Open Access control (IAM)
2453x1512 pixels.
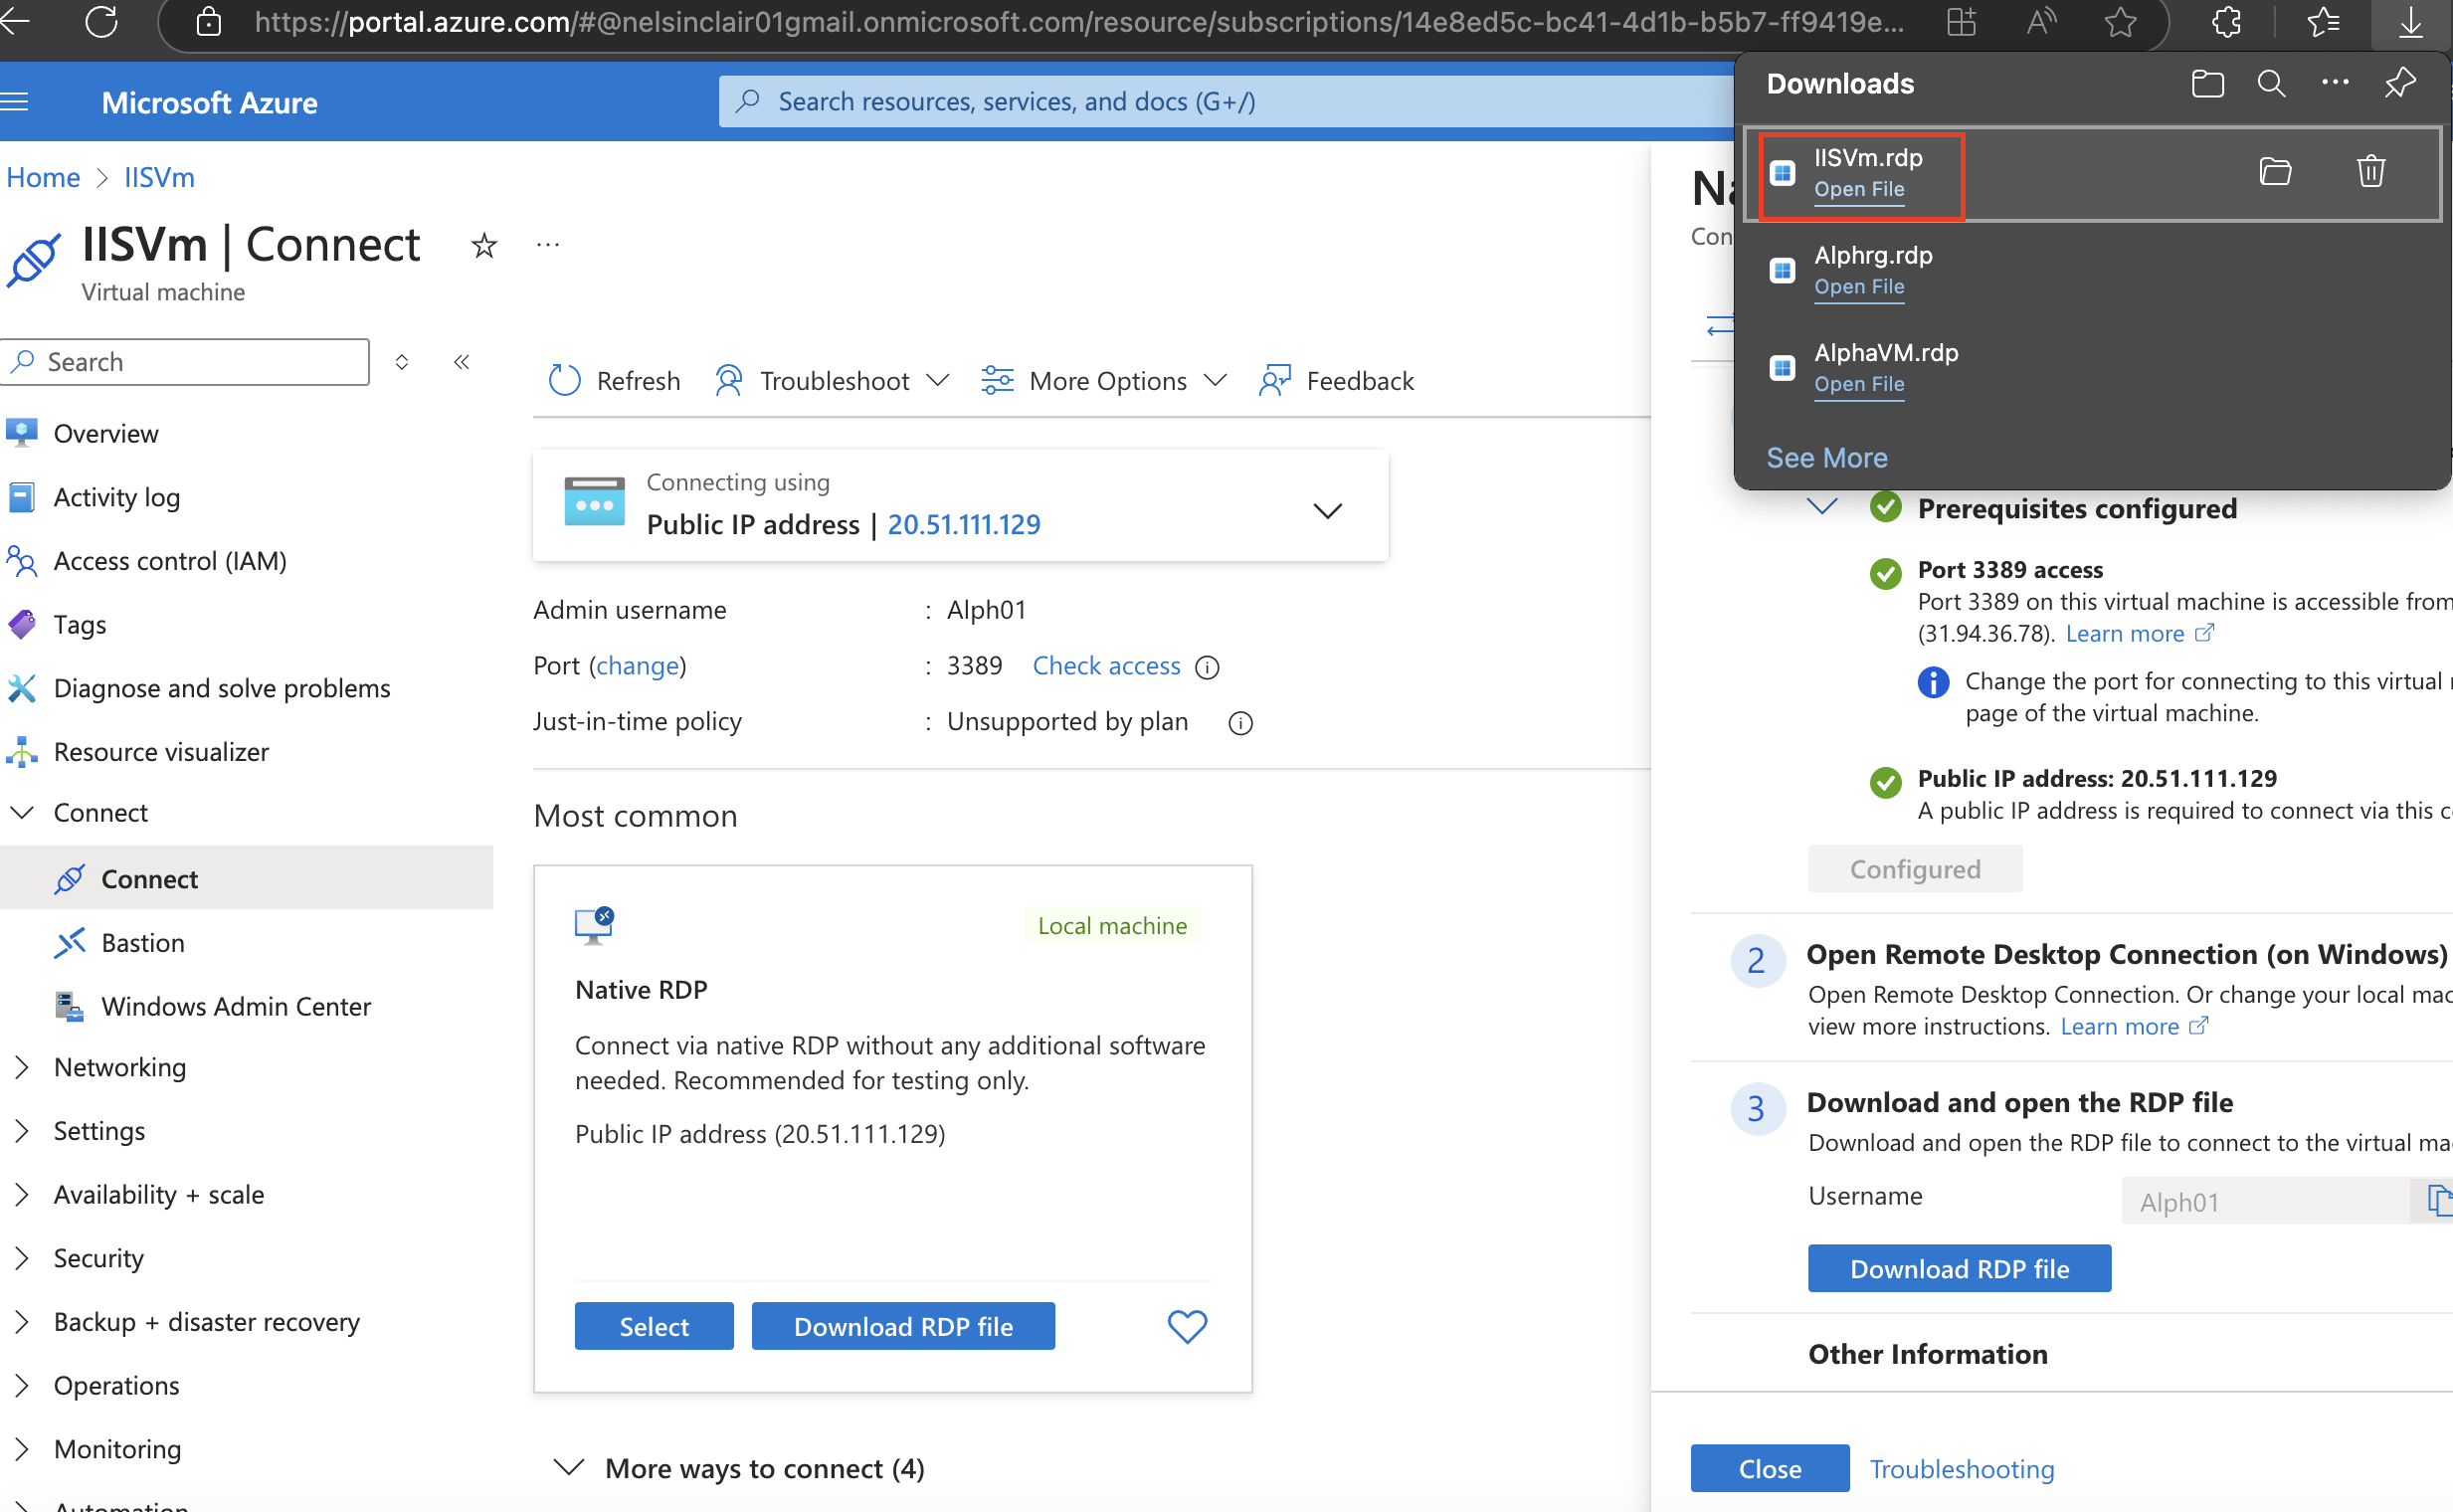click(170, 561)
